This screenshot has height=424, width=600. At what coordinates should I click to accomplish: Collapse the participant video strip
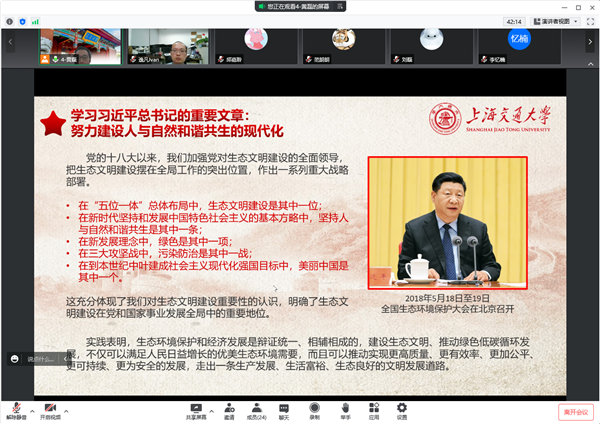[590, 64]
